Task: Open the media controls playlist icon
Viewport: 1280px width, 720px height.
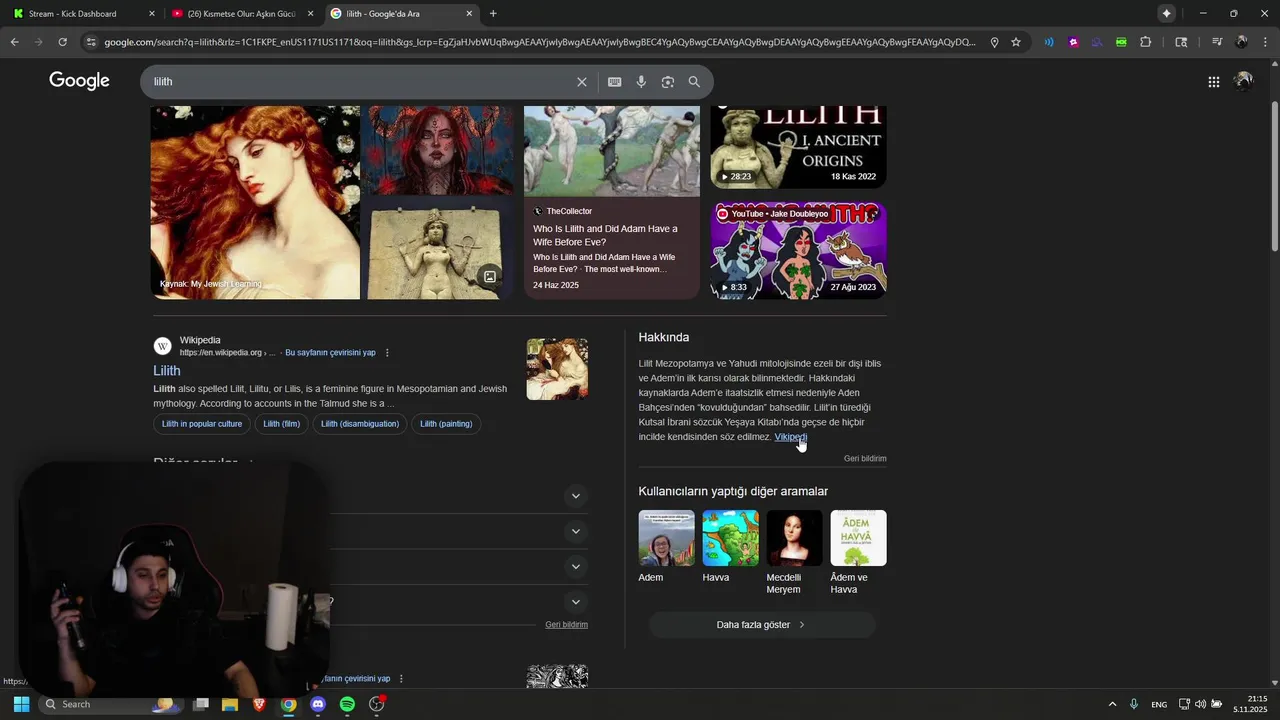Action: [x=1216, y=42]
